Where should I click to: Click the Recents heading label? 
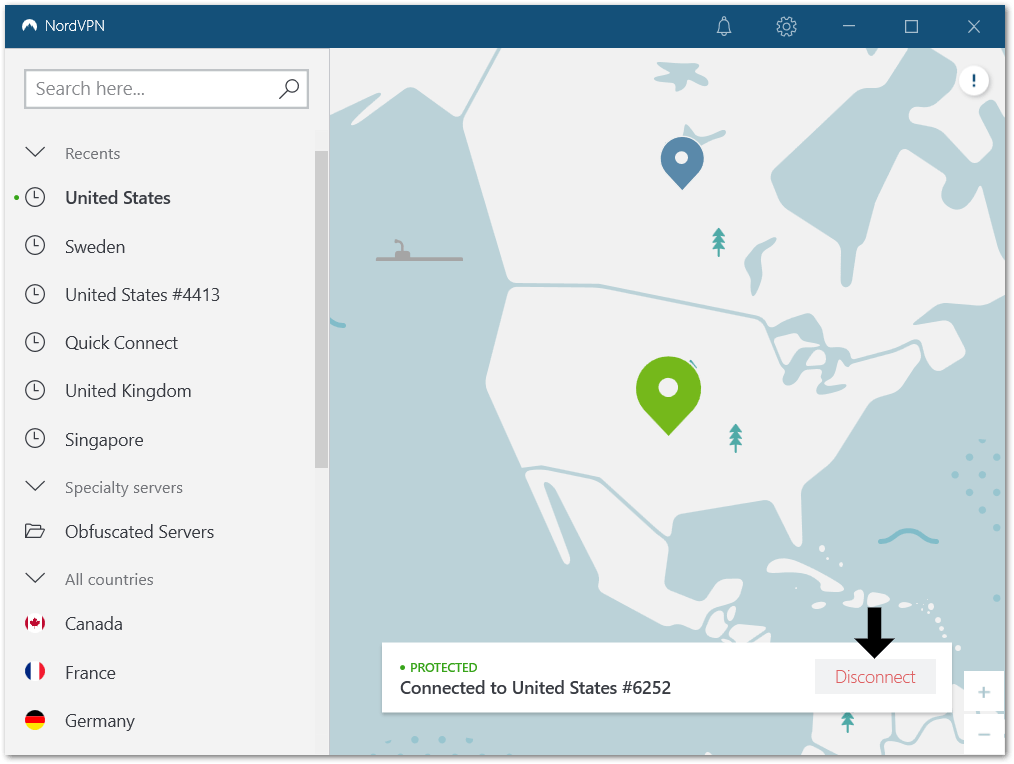coord(92,153)
